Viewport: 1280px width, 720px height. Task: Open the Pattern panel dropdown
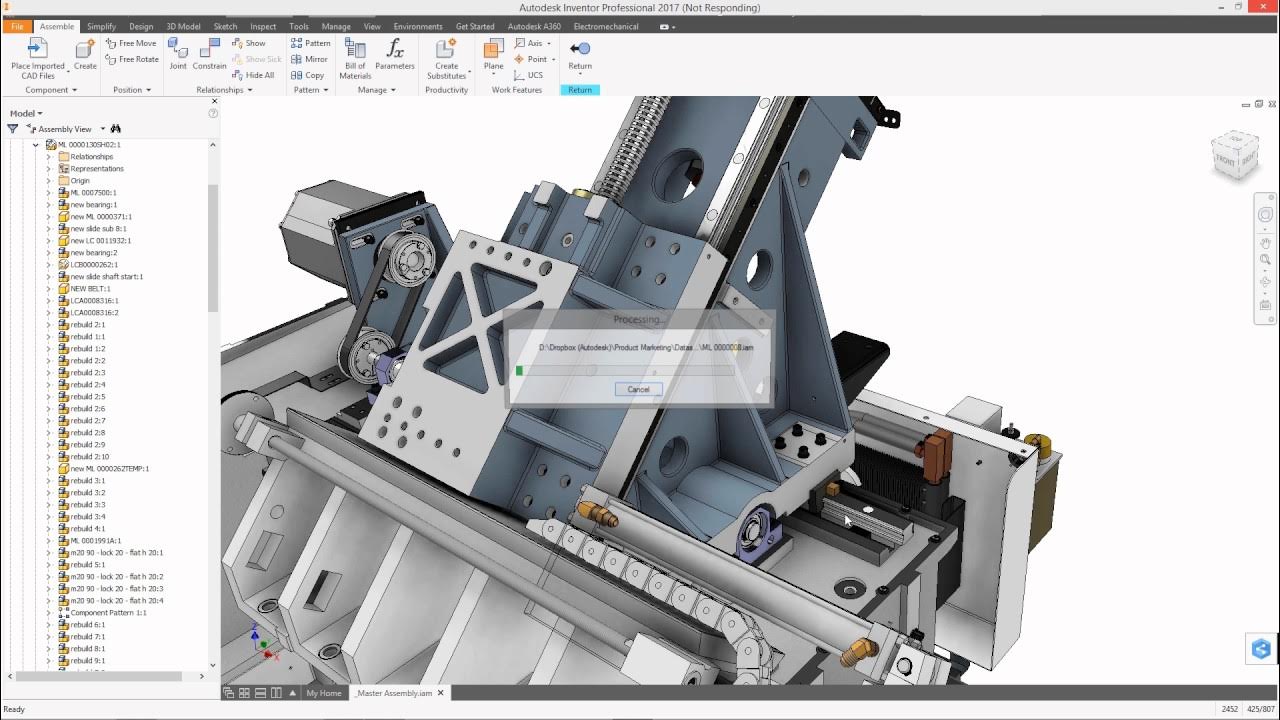point(311,90)
